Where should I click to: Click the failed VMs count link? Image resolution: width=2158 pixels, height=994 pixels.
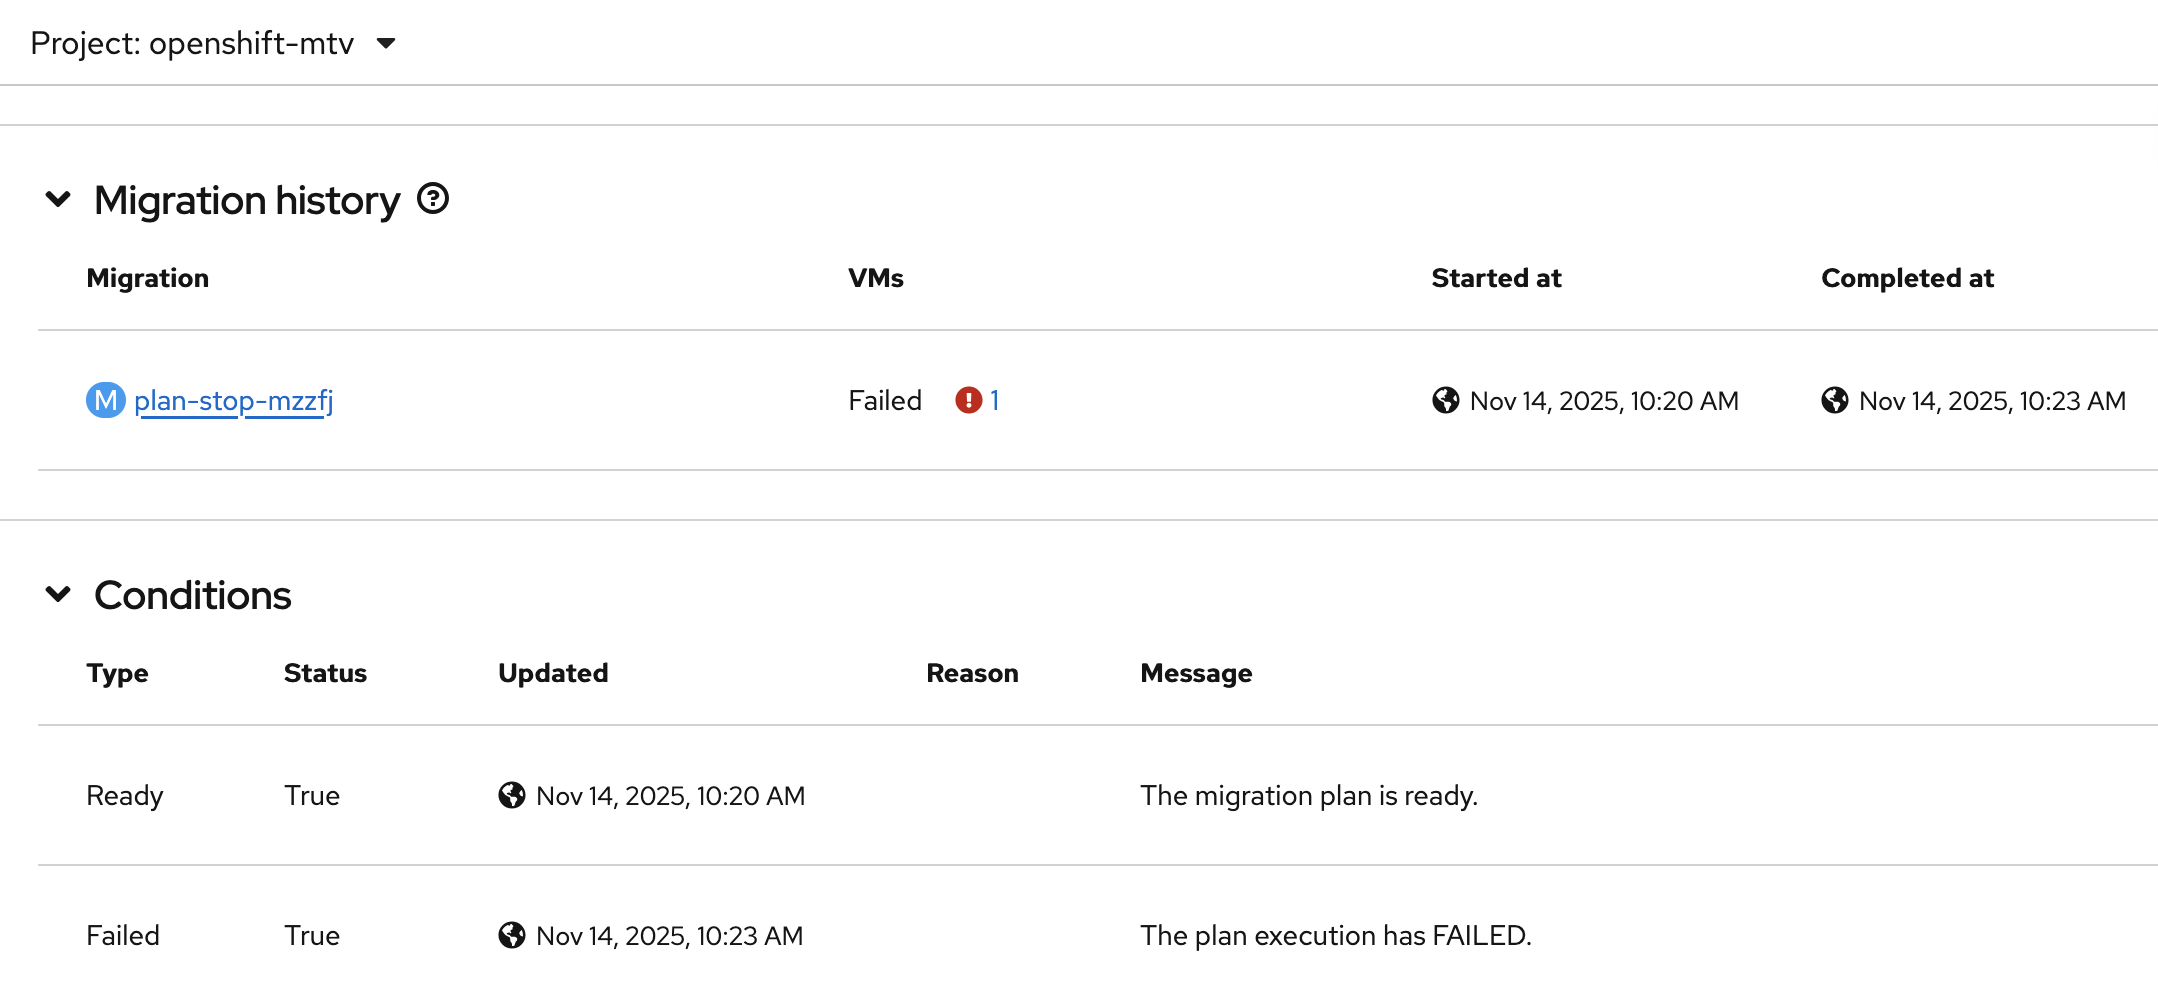[995, 400]
